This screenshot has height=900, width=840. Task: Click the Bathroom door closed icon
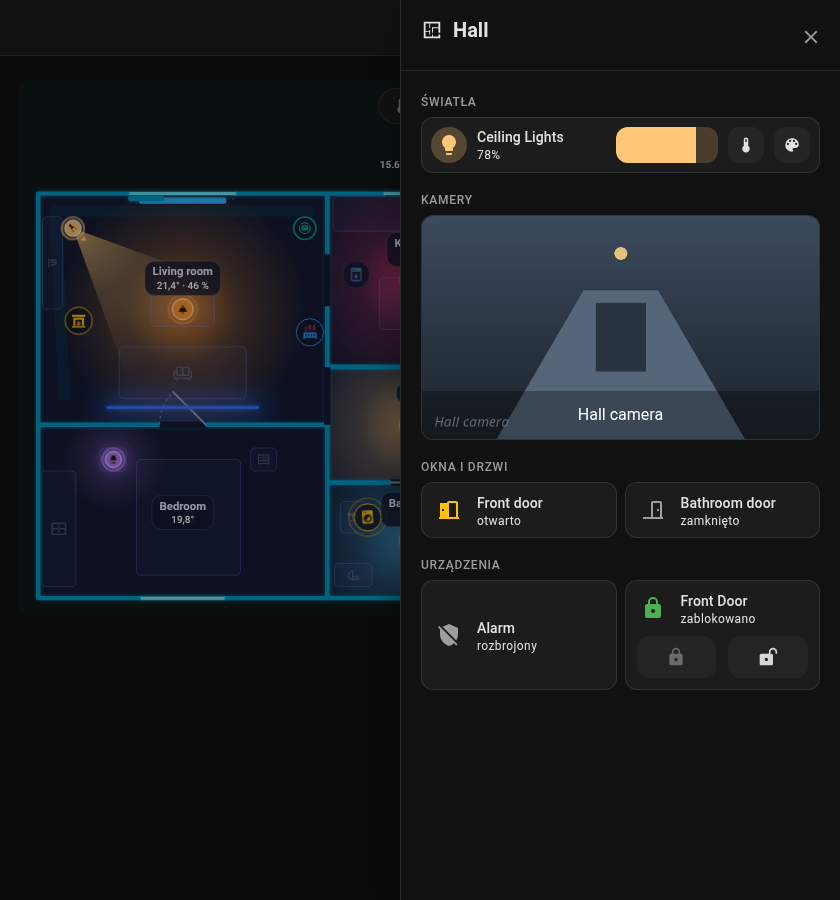tap(653, 510)
